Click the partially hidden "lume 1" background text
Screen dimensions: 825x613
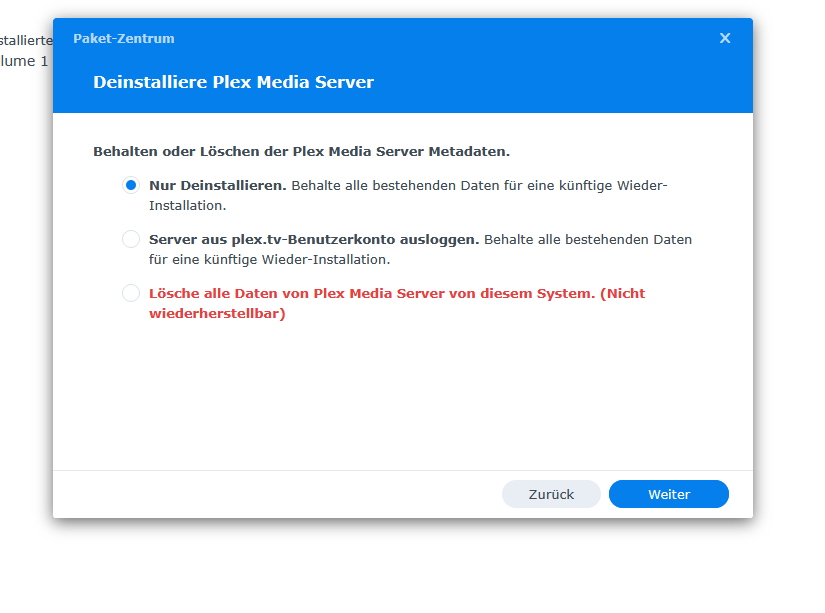pyautogui.click(x=25, y=62)
